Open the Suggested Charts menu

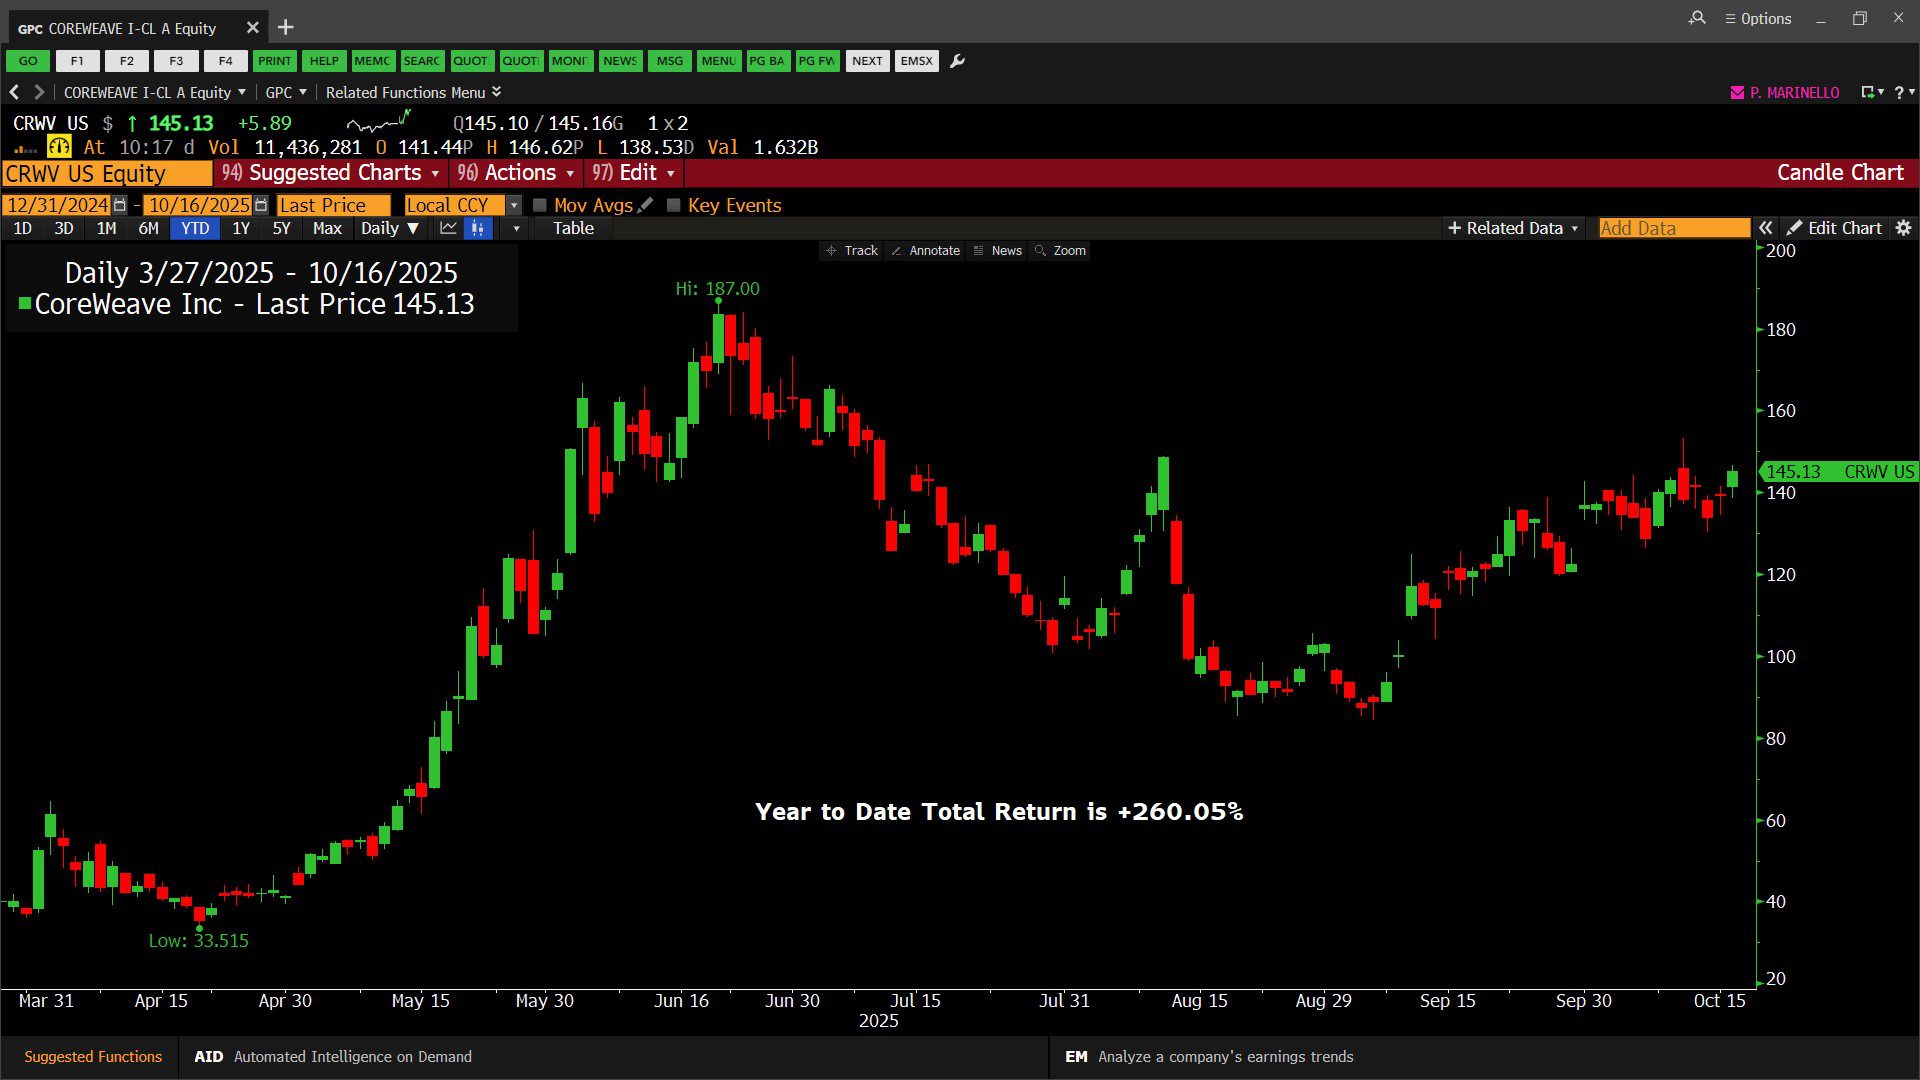[331, 173]
